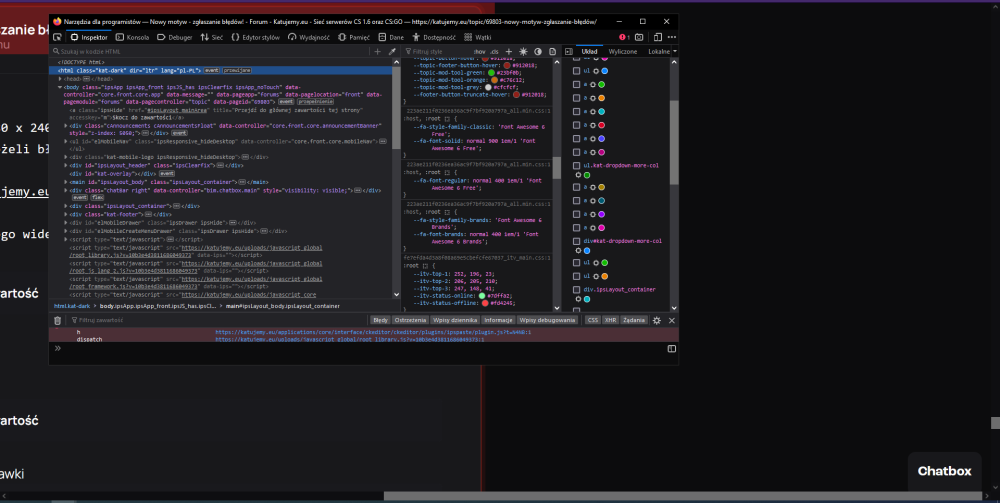Open the Wydajność tab
The image size is (1000, 503).
tap(309, 37)
